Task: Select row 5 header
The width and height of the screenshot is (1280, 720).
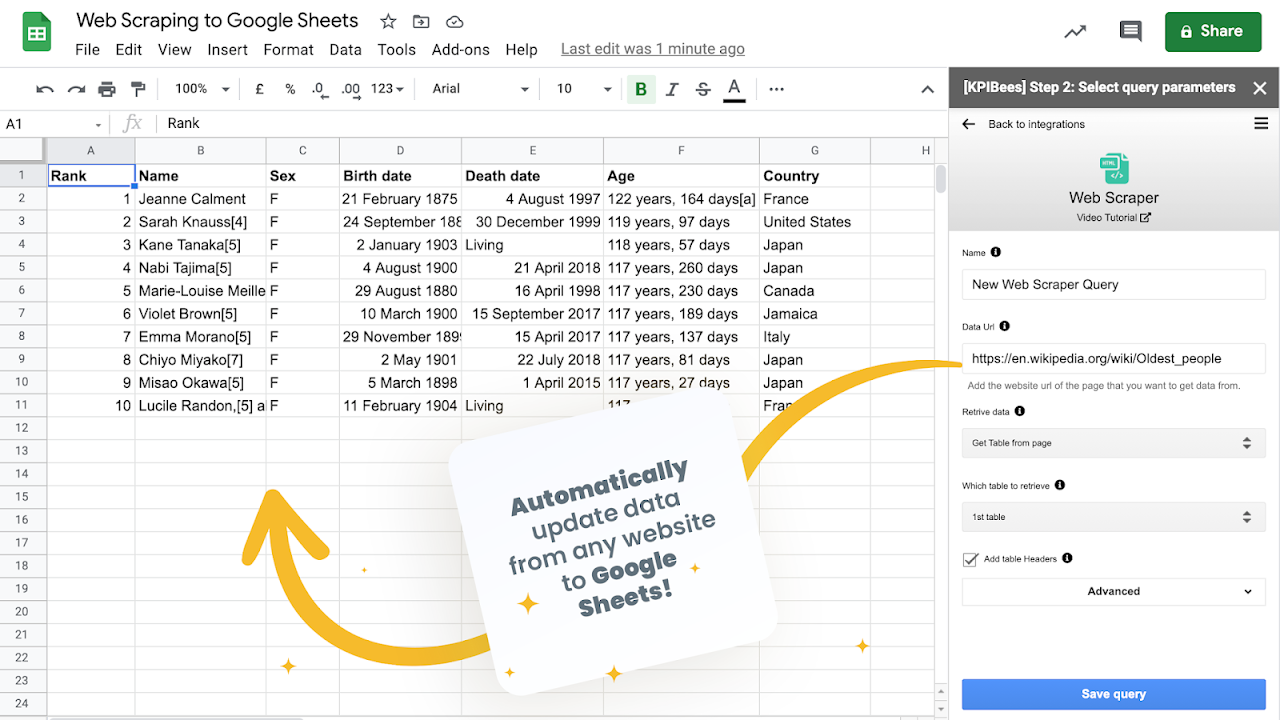Action: [23, 268]
